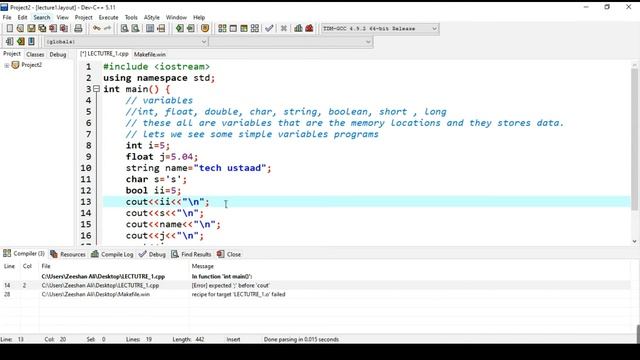Click the Close file toolbar icon
The height and width of the screenshot is (360, 640).
click(53, 28)
